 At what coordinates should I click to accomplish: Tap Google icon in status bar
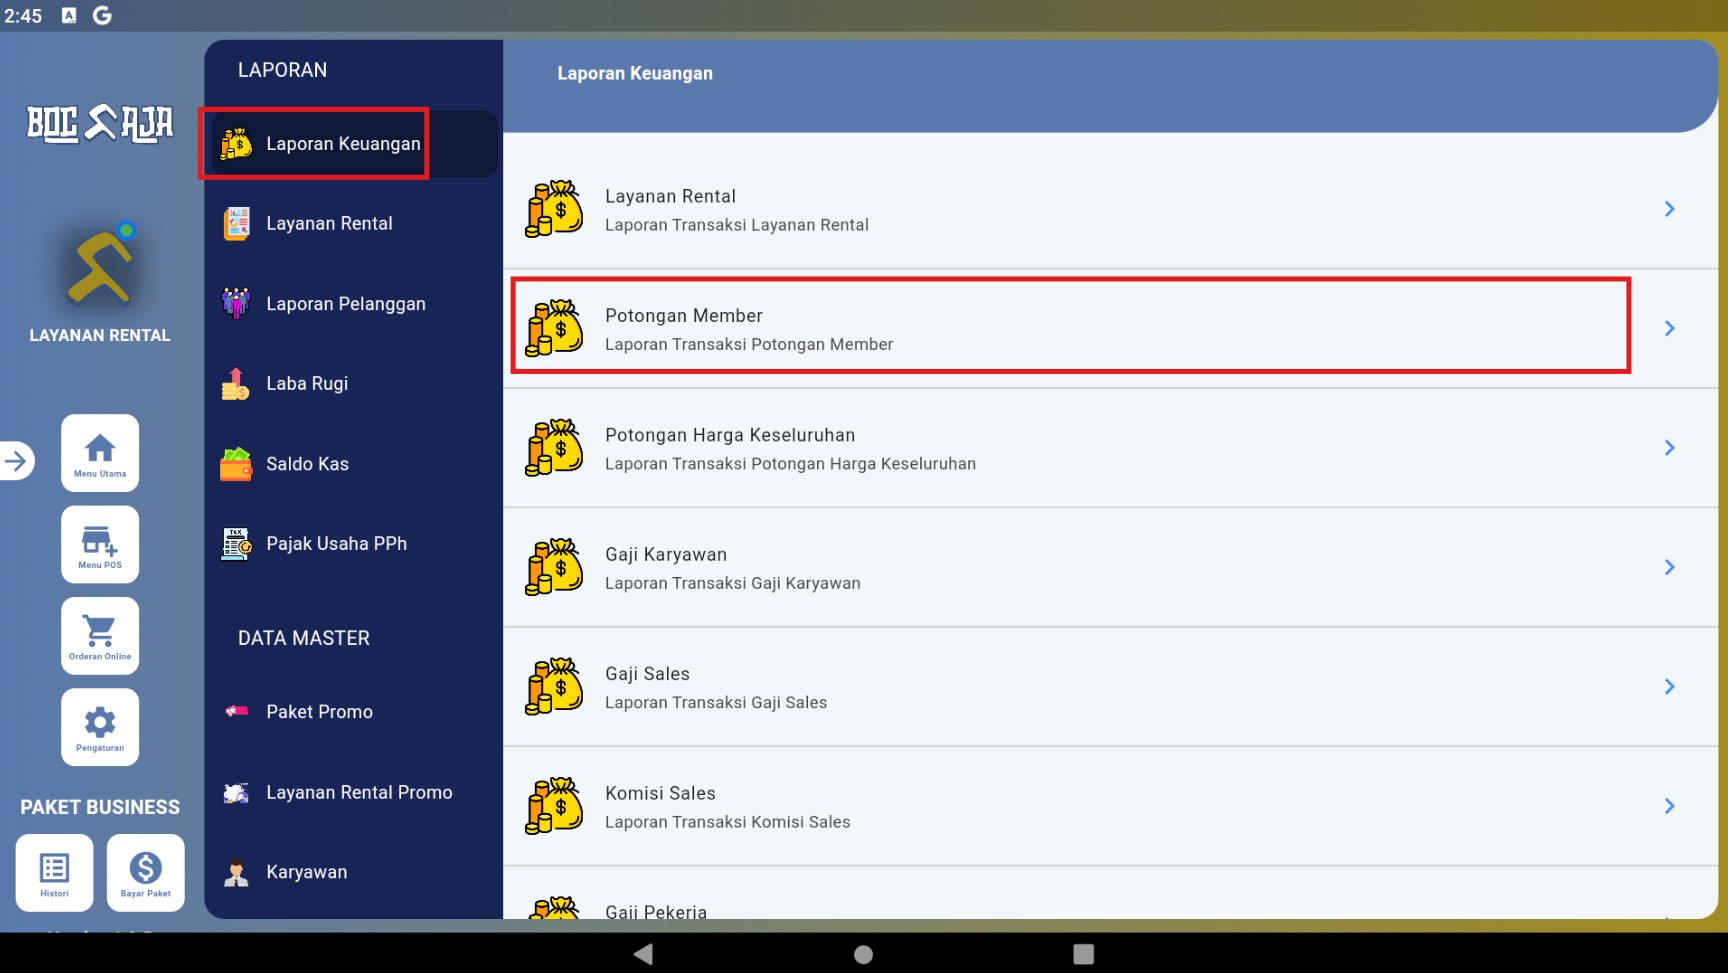pyautogui.click(x=102, y=15)
